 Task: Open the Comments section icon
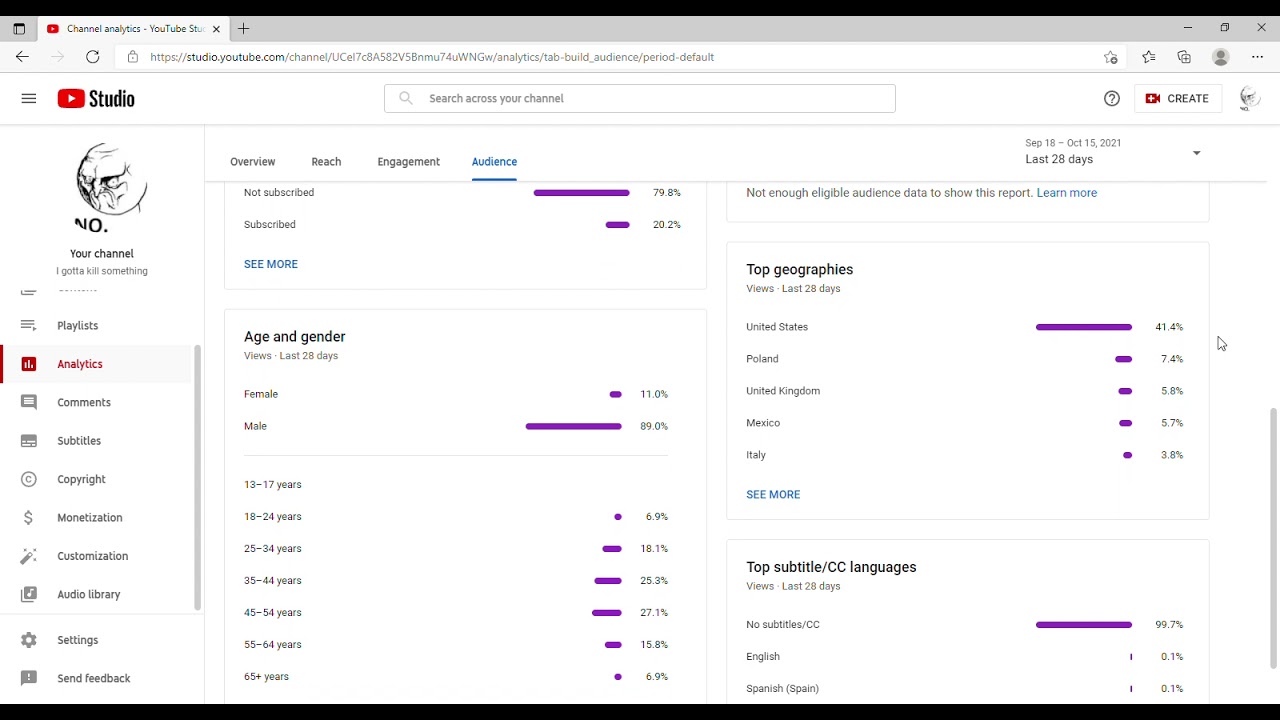pyautogui.click(x=29, y=402)
